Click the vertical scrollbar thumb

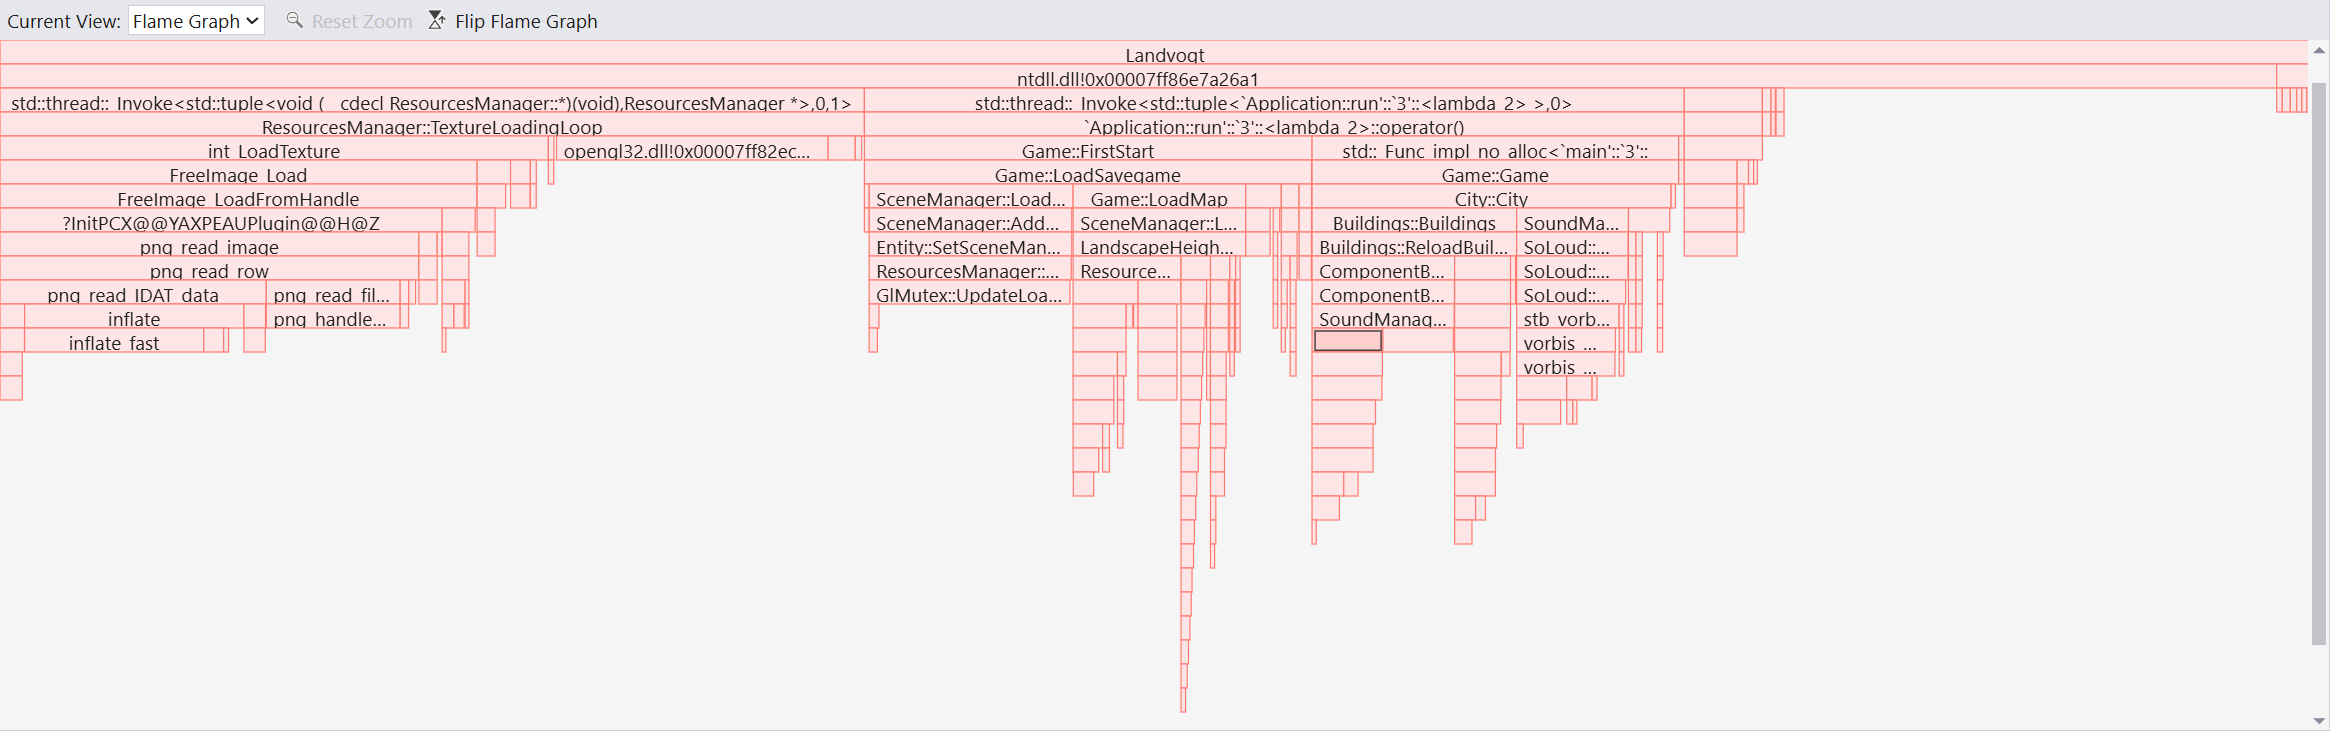click(x=2319, y=360)
